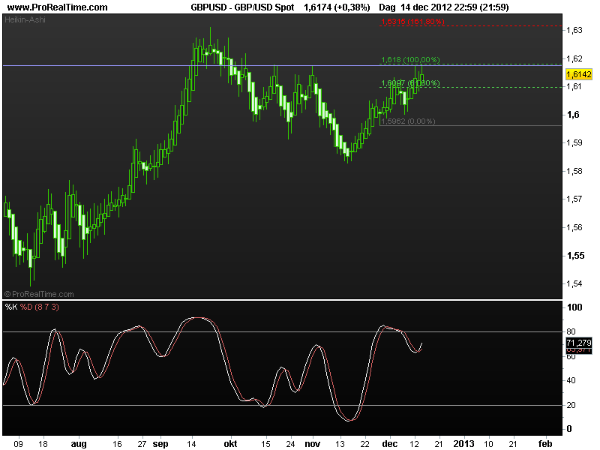
Task: Click the '24' date label on time axis
Action: pos(290,444)
